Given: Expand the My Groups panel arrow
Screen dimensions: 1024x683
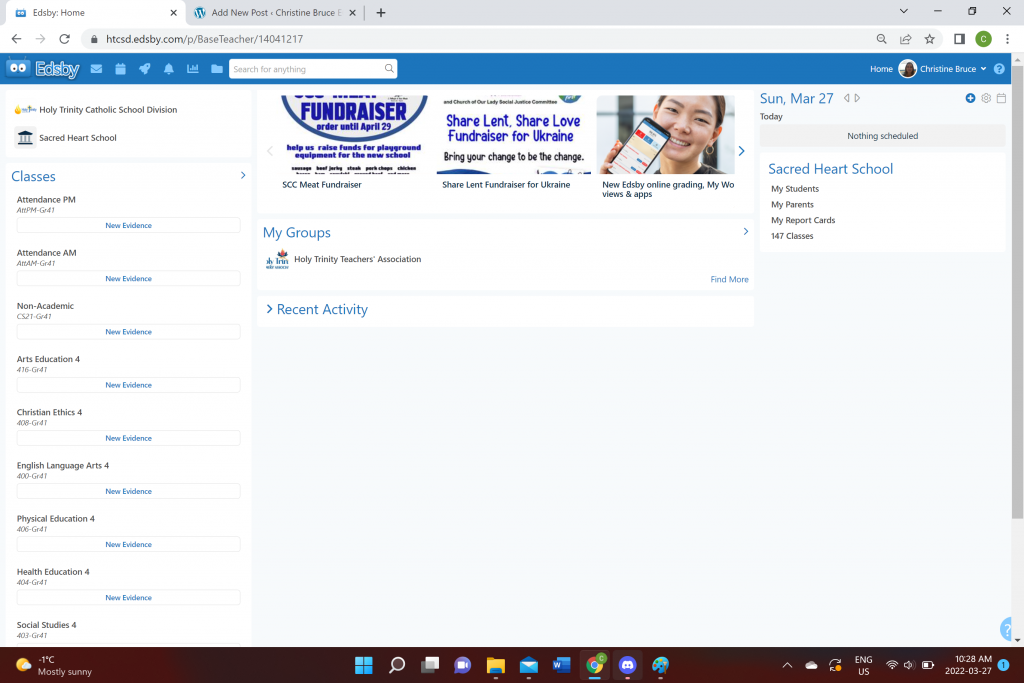Looking at the screenshot, I should click(x=746, y=231).
